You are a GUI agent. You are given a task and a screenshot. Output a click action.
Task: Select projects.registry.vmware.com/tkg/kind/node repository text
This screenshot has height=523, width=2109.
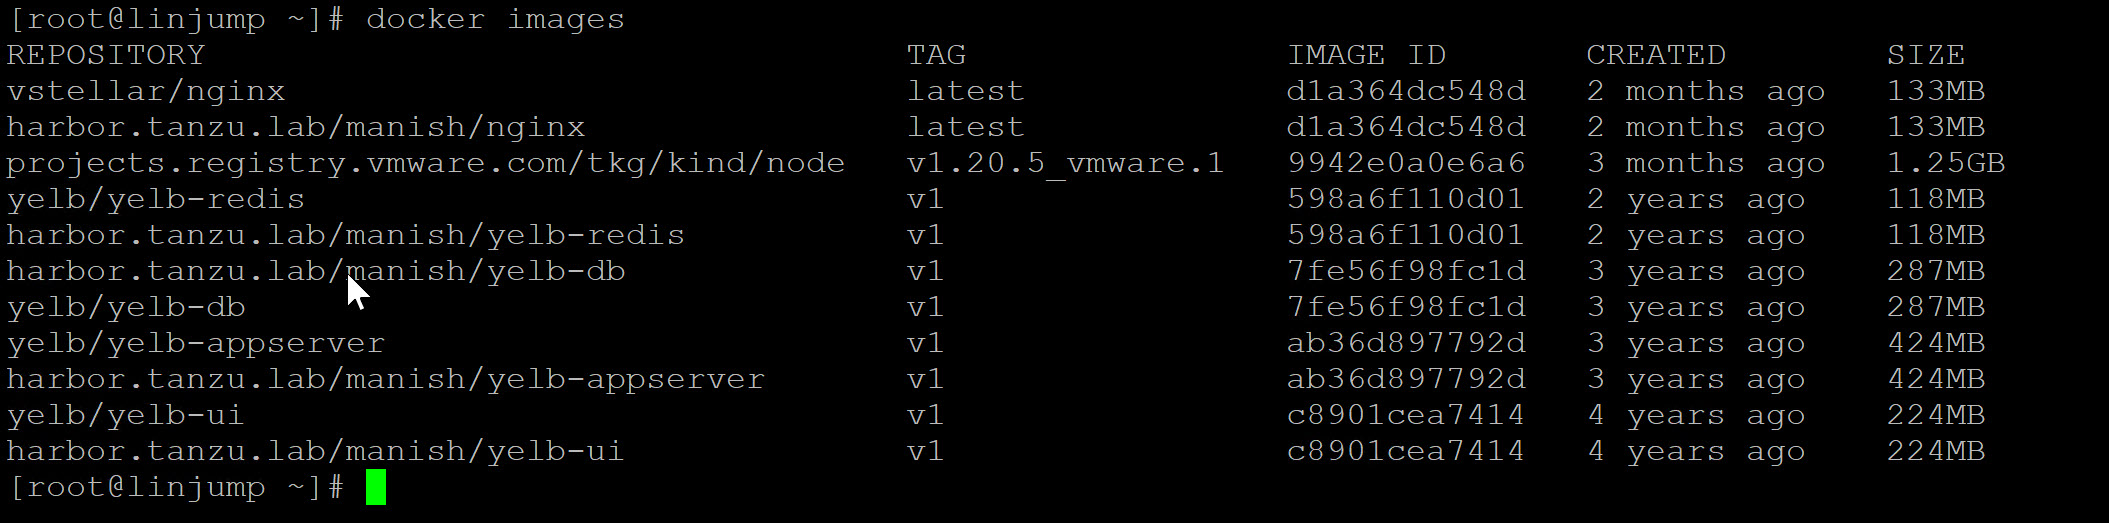tap(426, 163)
